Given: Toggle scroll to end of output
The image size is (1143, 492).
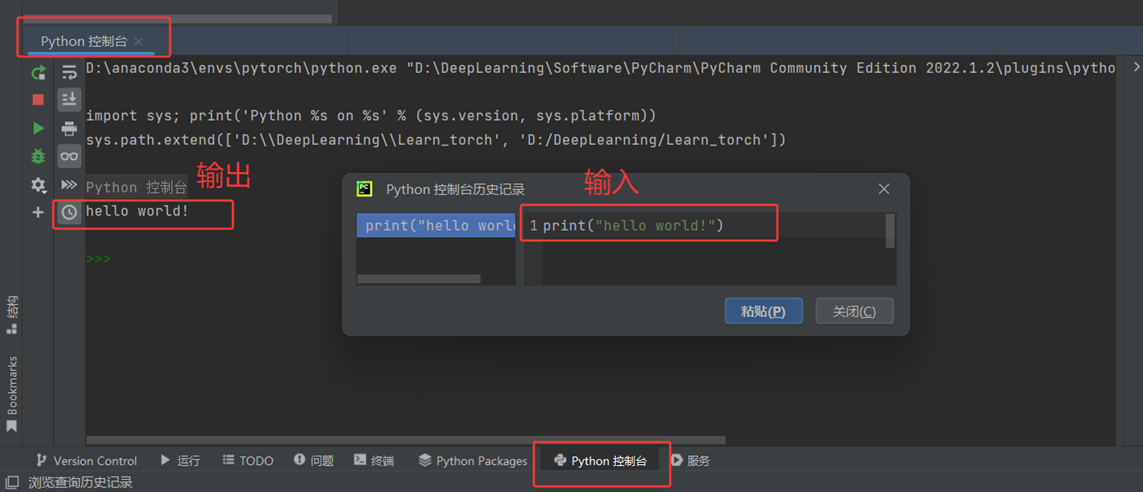Looking at the screenshot, I should pos(69,99).
